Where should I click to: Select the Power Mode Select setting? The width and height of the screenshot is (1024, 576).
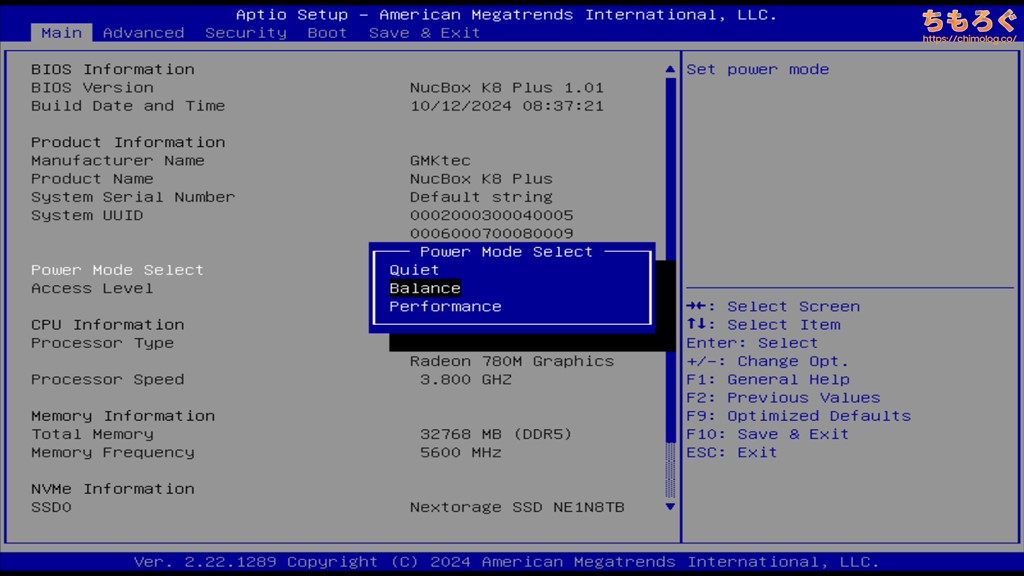(118, 270)
